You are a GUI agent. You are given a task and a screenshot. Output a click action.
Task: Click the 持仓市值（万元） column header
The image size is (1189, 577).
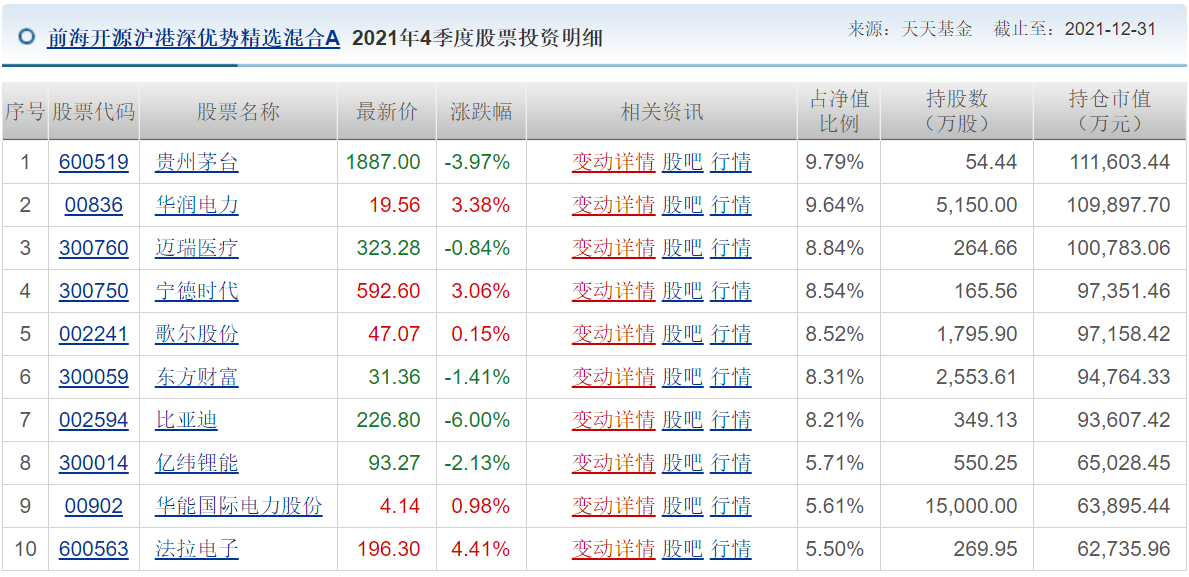click(x=1111, y=111)
